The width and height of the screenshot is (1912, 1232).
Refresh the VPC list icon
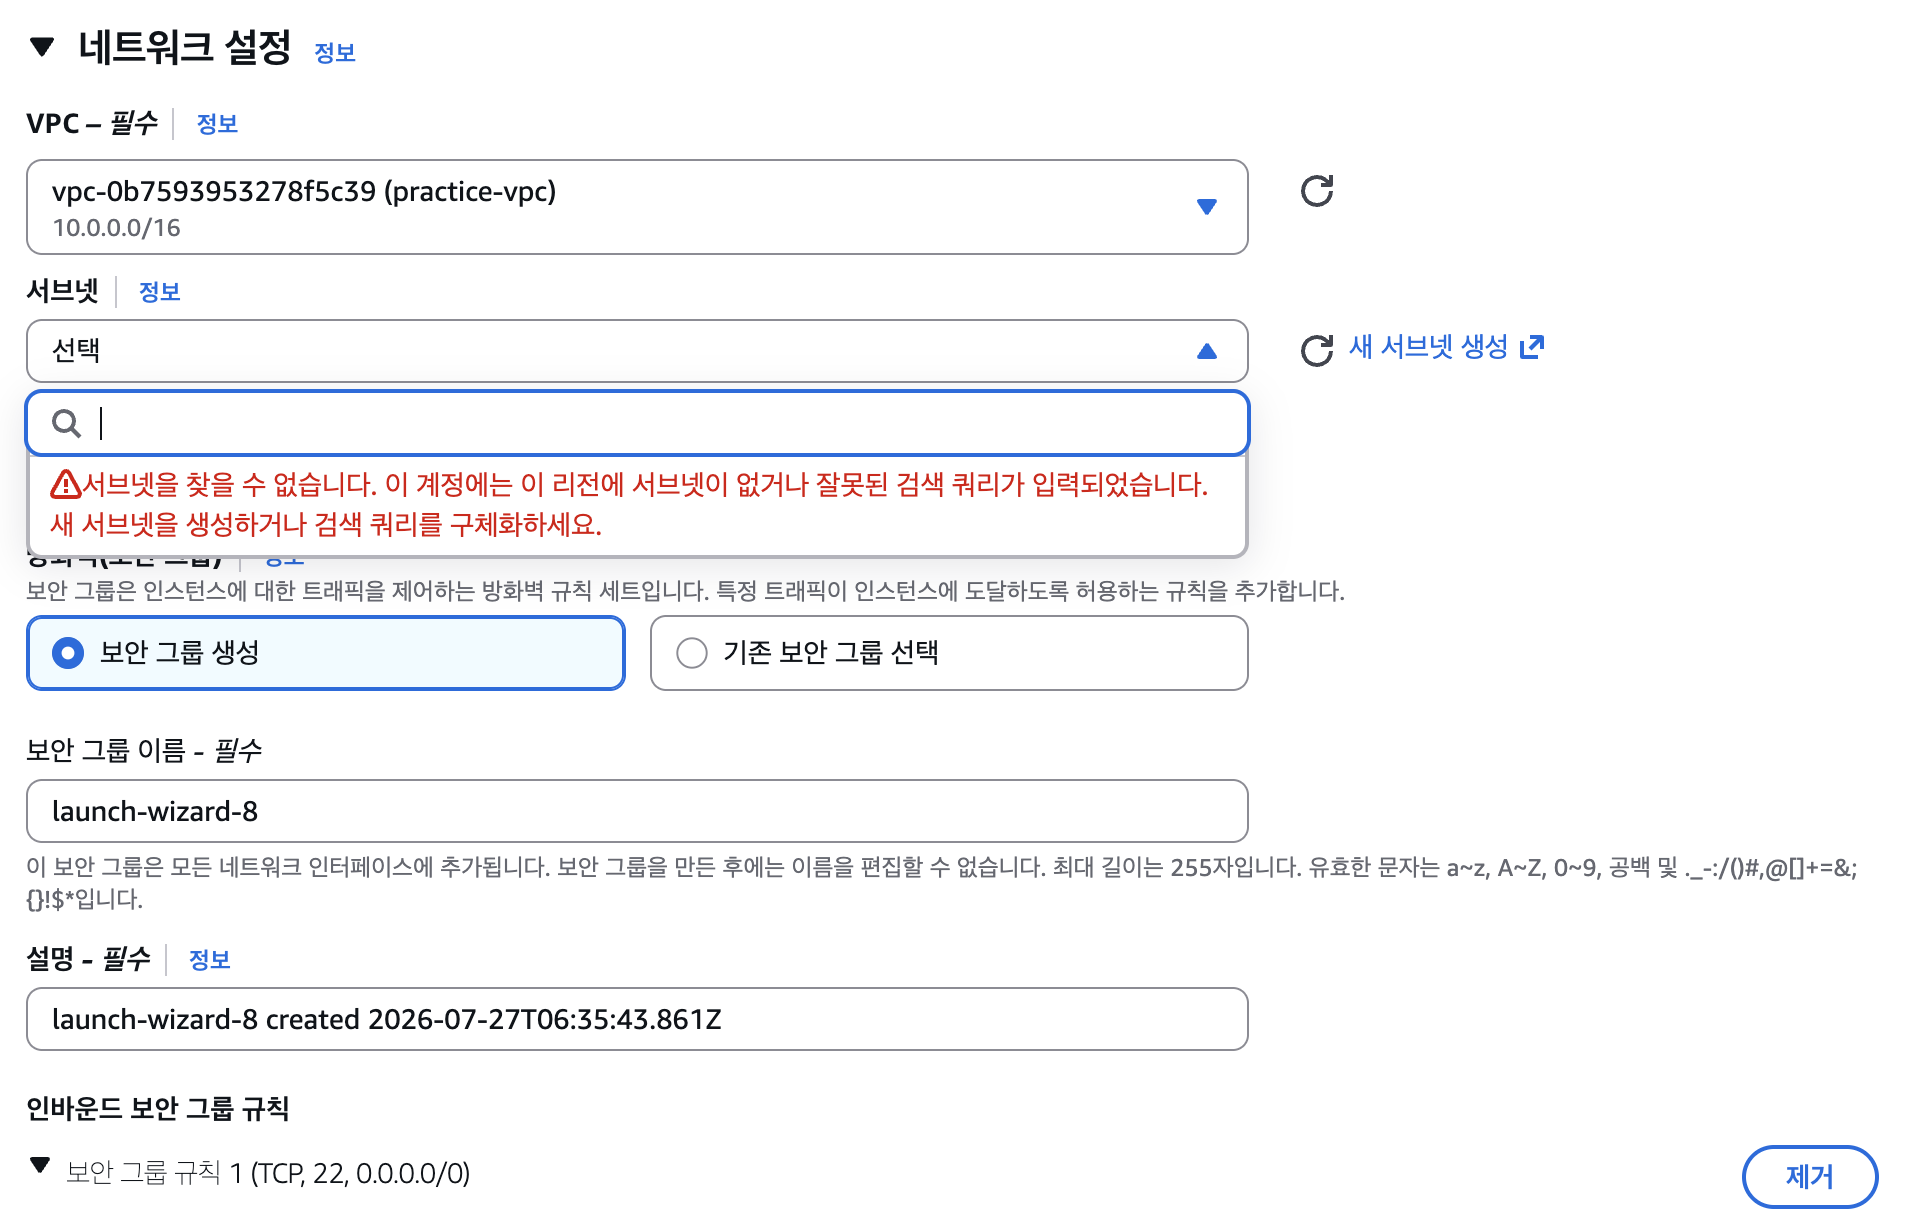pos(1316,191)
